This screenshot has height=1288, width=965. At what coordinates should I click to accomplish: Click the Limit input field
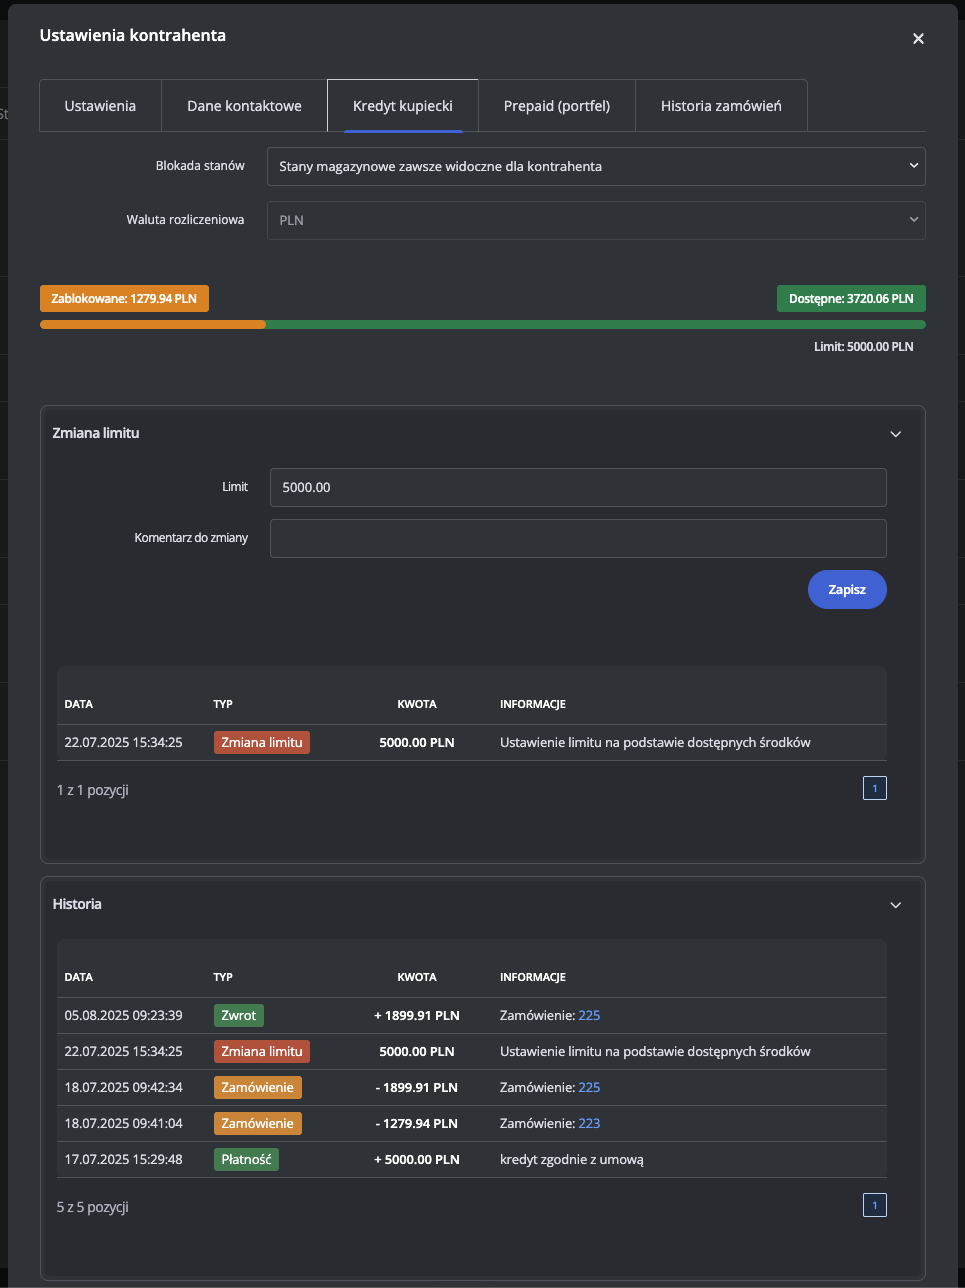click(577, 488)
